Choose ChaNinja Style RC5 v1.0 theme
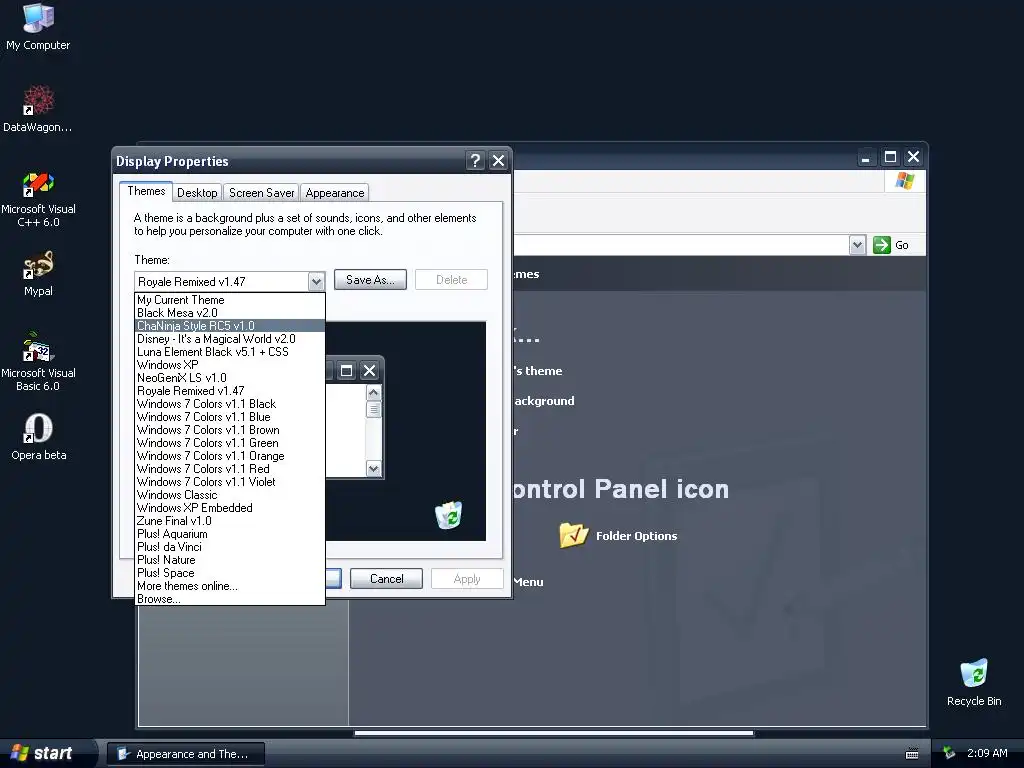This screenshot has height=768, width=1024. [x=230, y=326]
